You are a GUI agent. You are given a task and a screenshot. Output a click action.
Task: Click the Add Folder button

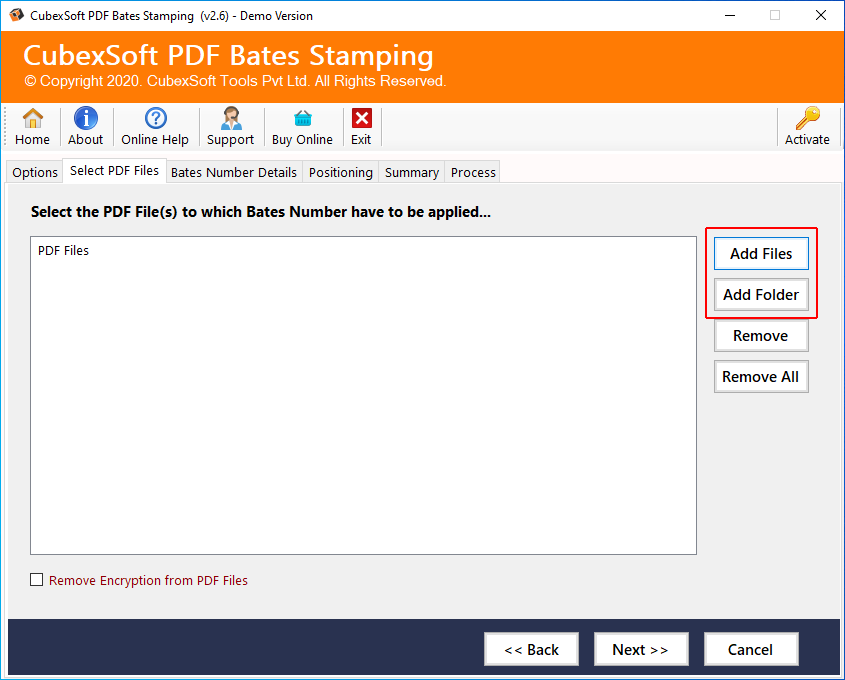[761, 295]
